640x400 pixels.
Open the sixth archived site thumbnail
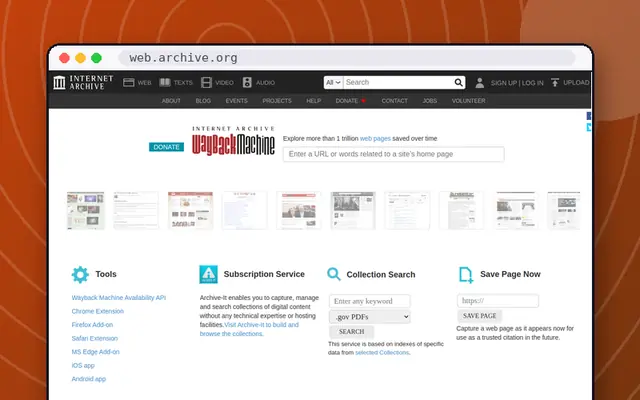click(353, 211)
